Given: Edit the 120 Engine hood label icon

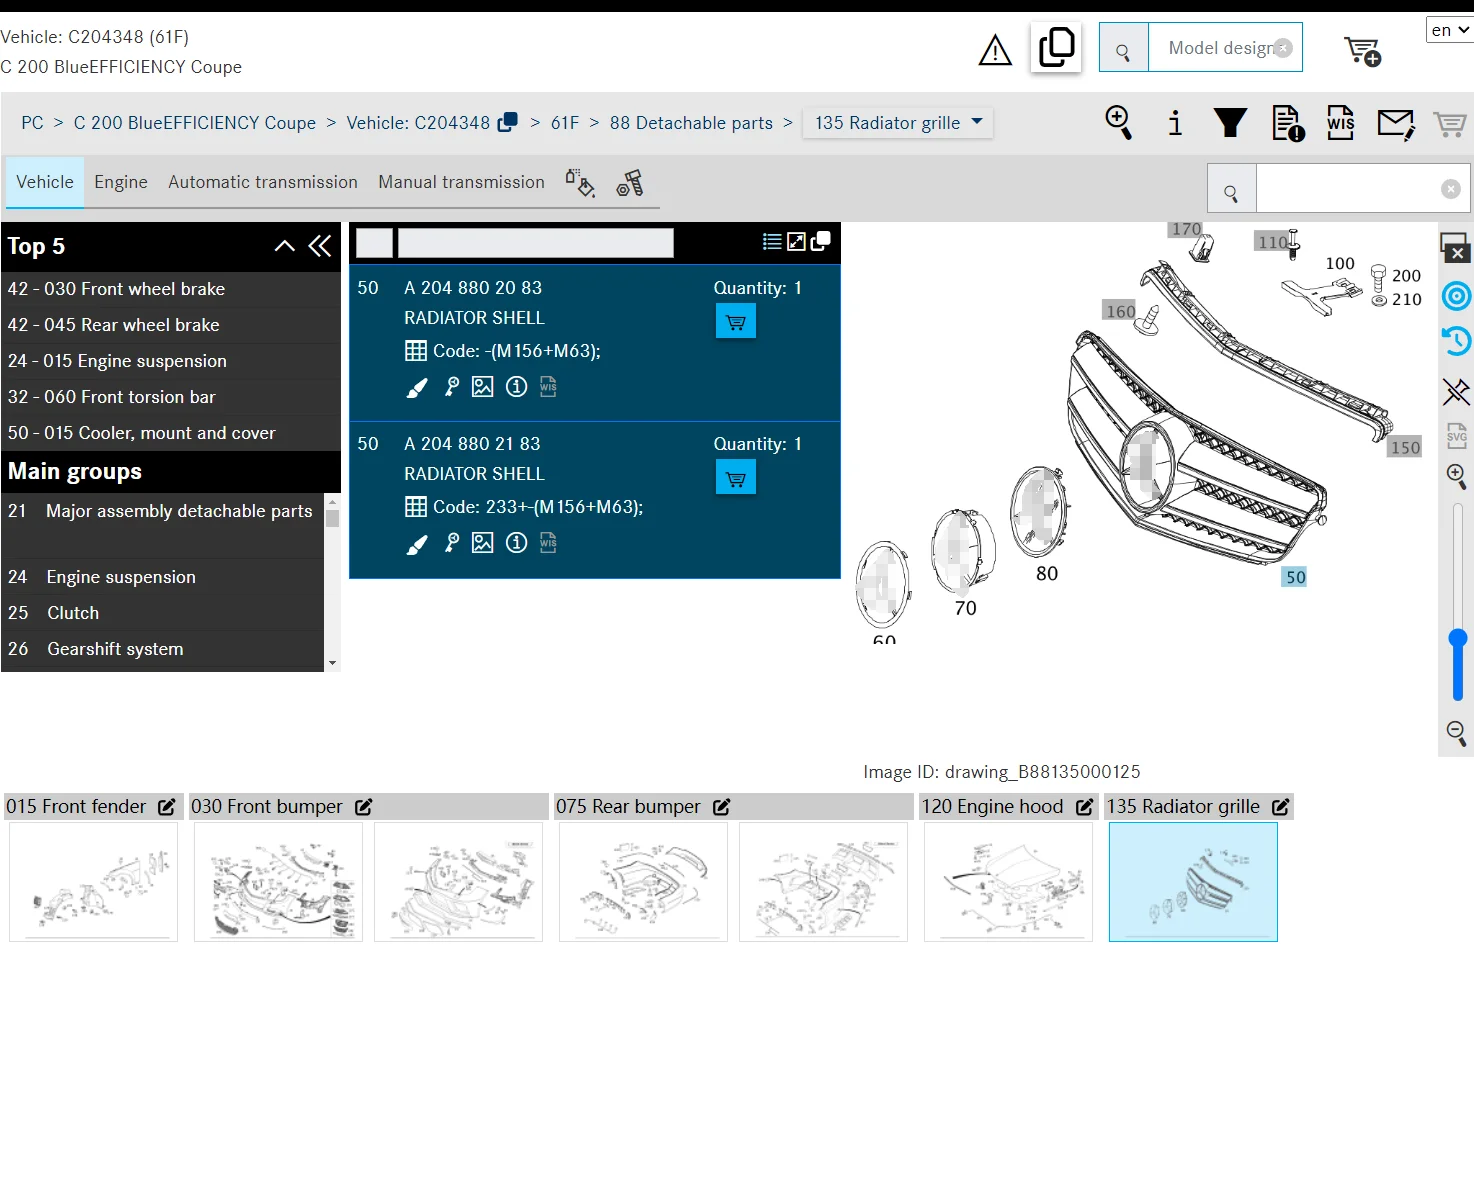Looking at the screenshot, I should point(1084,807).
